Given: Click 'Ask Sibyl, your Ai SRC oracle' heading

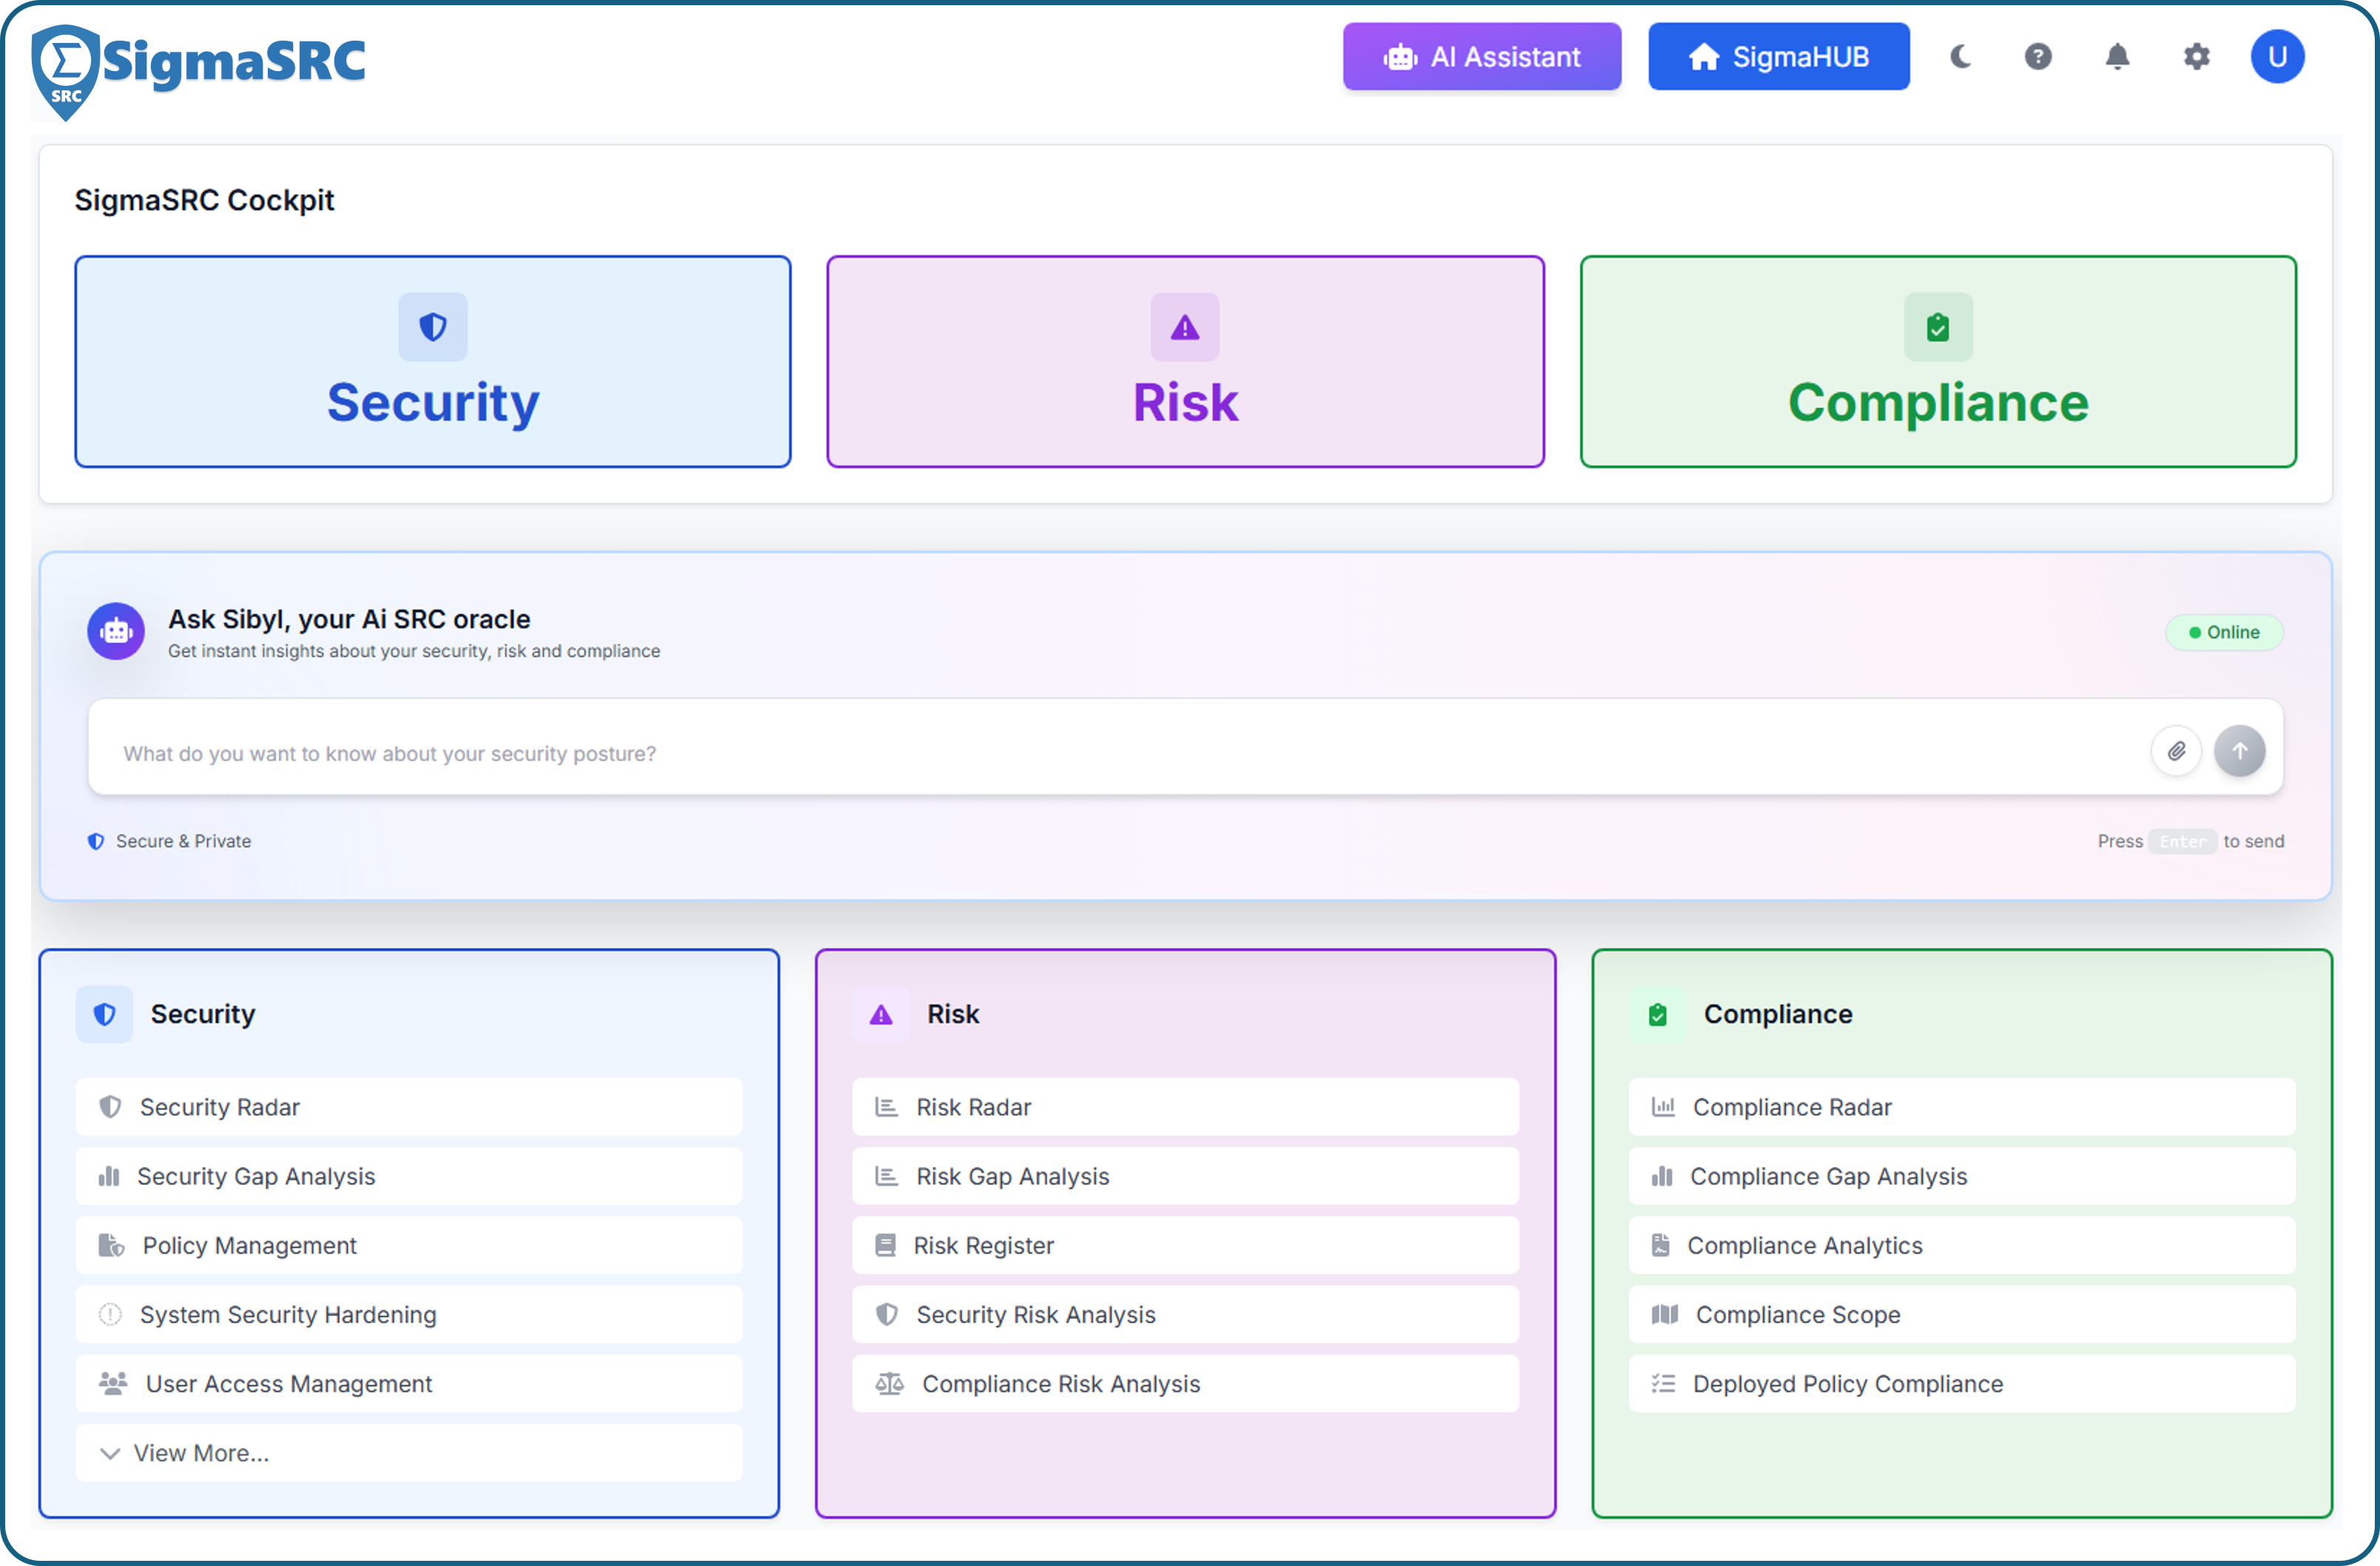Looking at the screenshot, I should [x=349, y=619].
